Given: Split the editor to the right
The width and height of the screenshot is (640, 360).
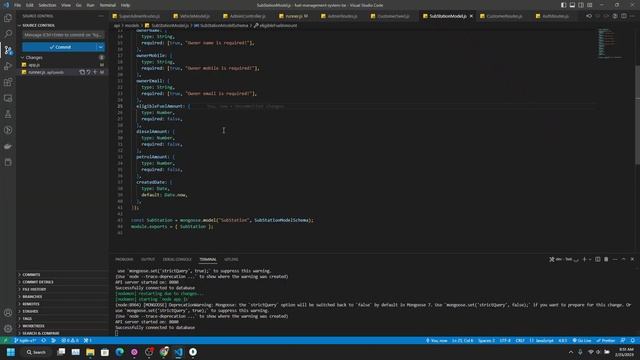Looking at the screenshot, I should 624,16.
